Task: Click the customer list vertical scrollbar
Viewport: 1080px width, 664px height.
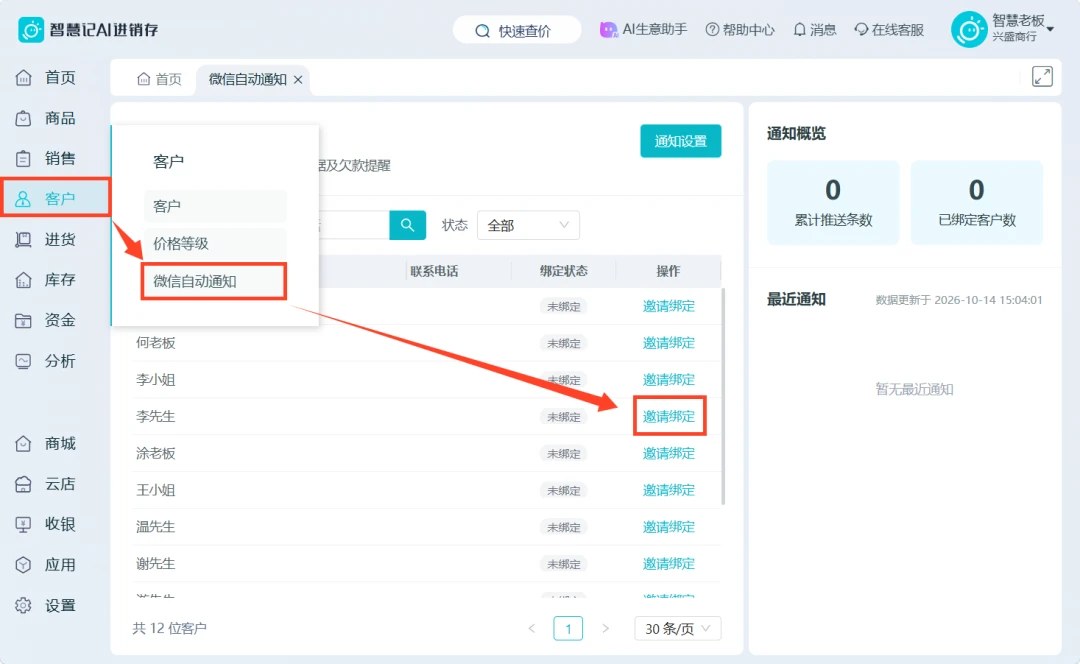Action: click(x=723, y=396)
